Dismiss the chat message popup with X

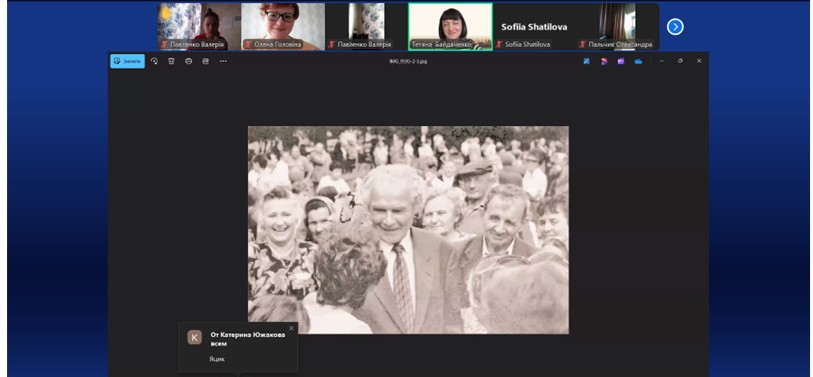[291, 328]
